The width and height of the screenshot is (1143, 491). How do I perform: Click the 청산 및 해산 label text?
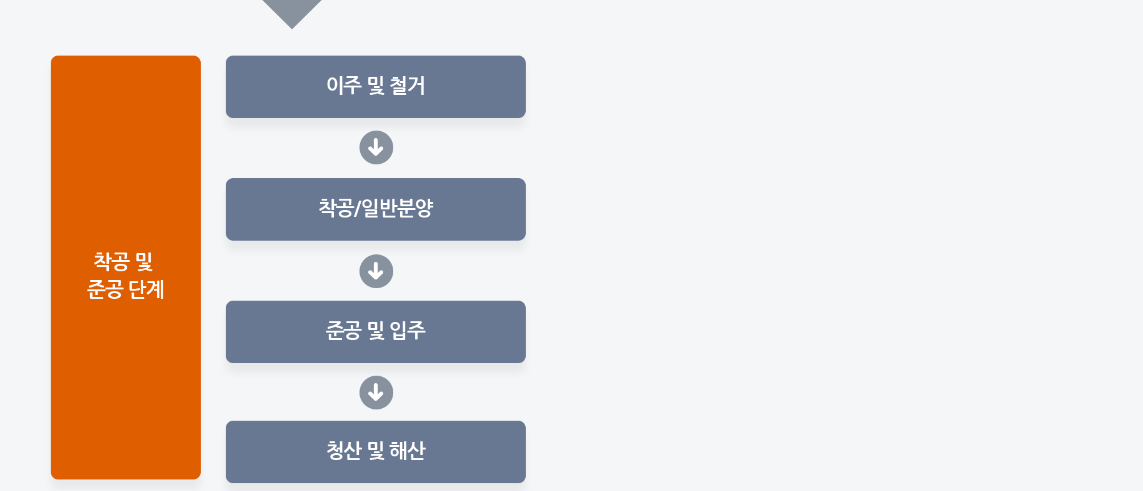coord(375,452)
